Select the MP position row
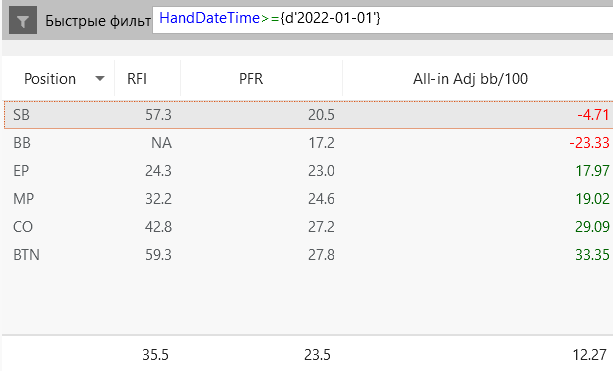 308,199
